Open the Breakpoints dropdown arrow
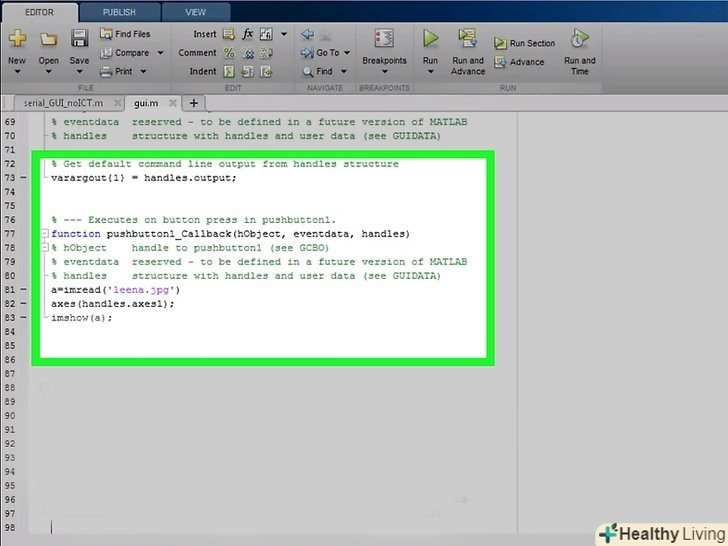 tap(384, 72)
